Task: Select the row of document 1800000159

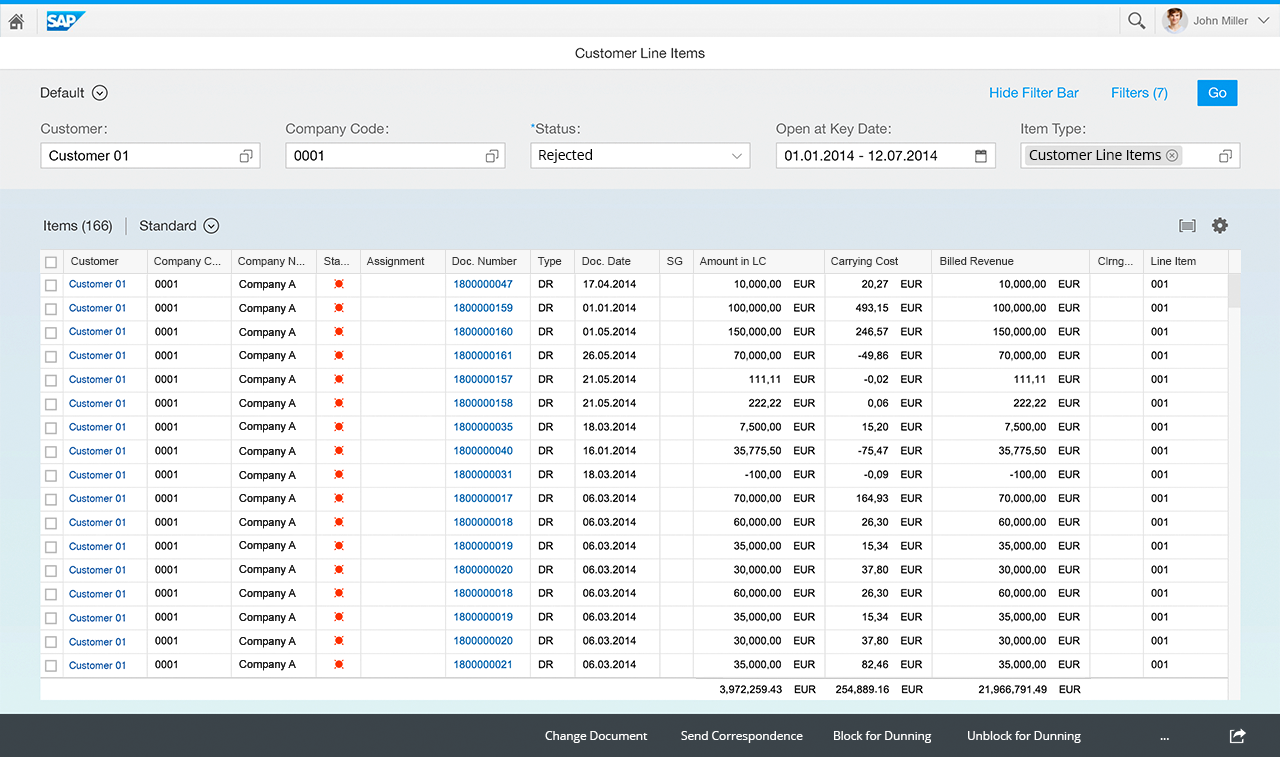Action: (51, 309)
